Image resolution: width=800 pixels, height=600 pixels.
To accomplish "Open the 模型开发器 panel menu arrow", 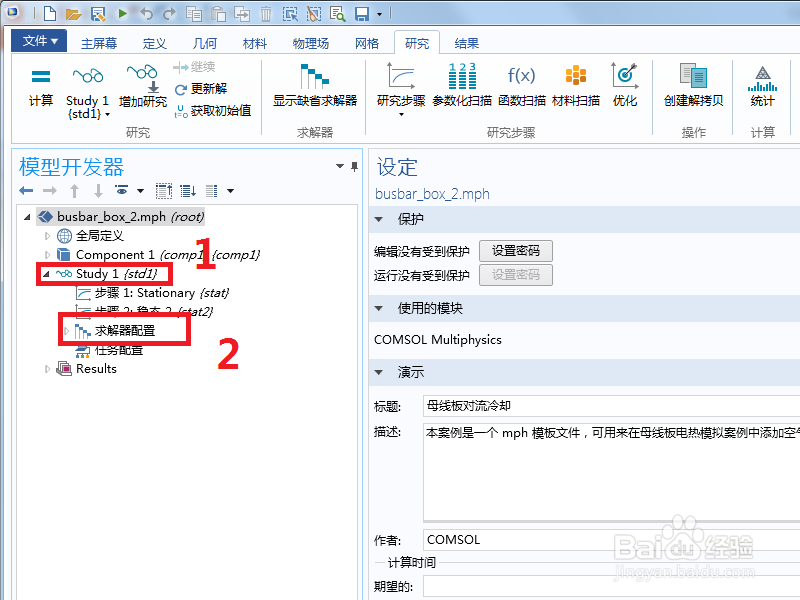I will coord(340,166).
